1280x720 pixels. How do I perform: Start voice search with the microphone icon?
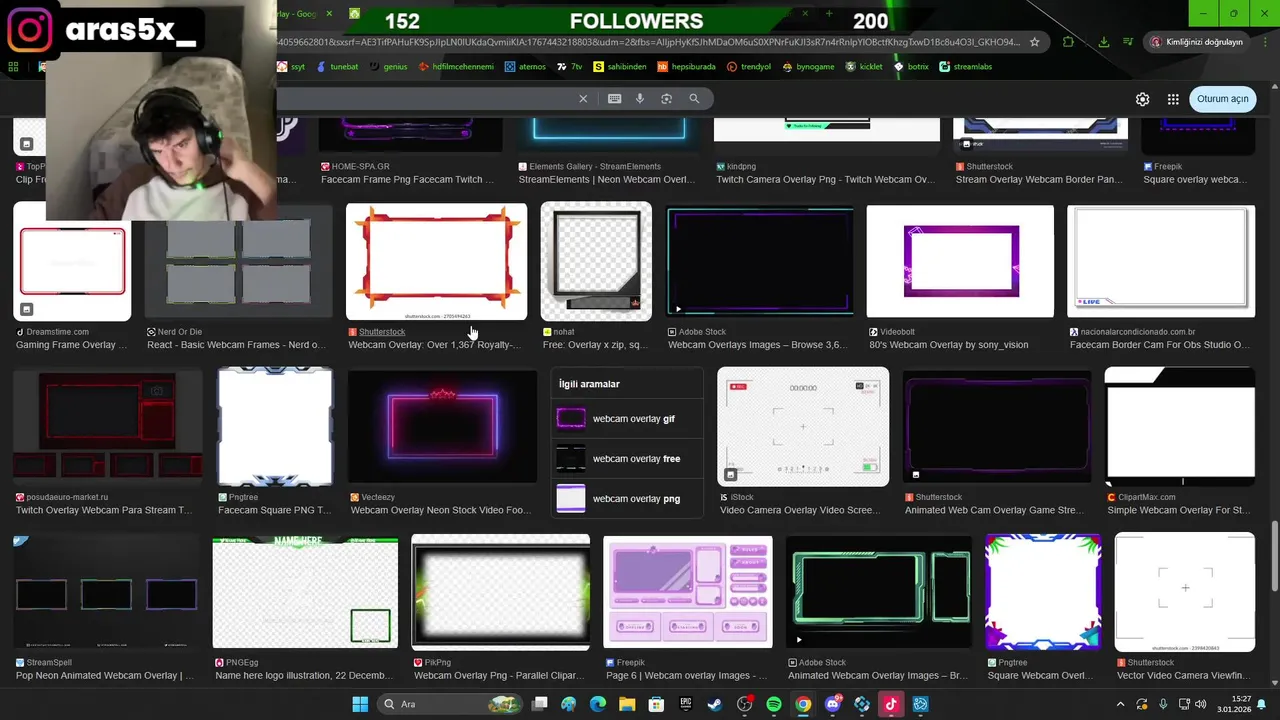640,99
